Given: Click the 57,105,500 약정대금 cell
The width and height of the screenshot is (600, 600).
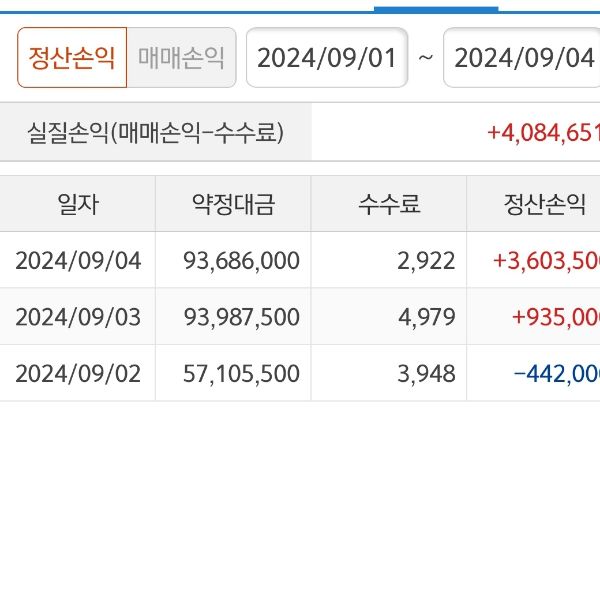Looking at the screenshot, I should point(242,373).
